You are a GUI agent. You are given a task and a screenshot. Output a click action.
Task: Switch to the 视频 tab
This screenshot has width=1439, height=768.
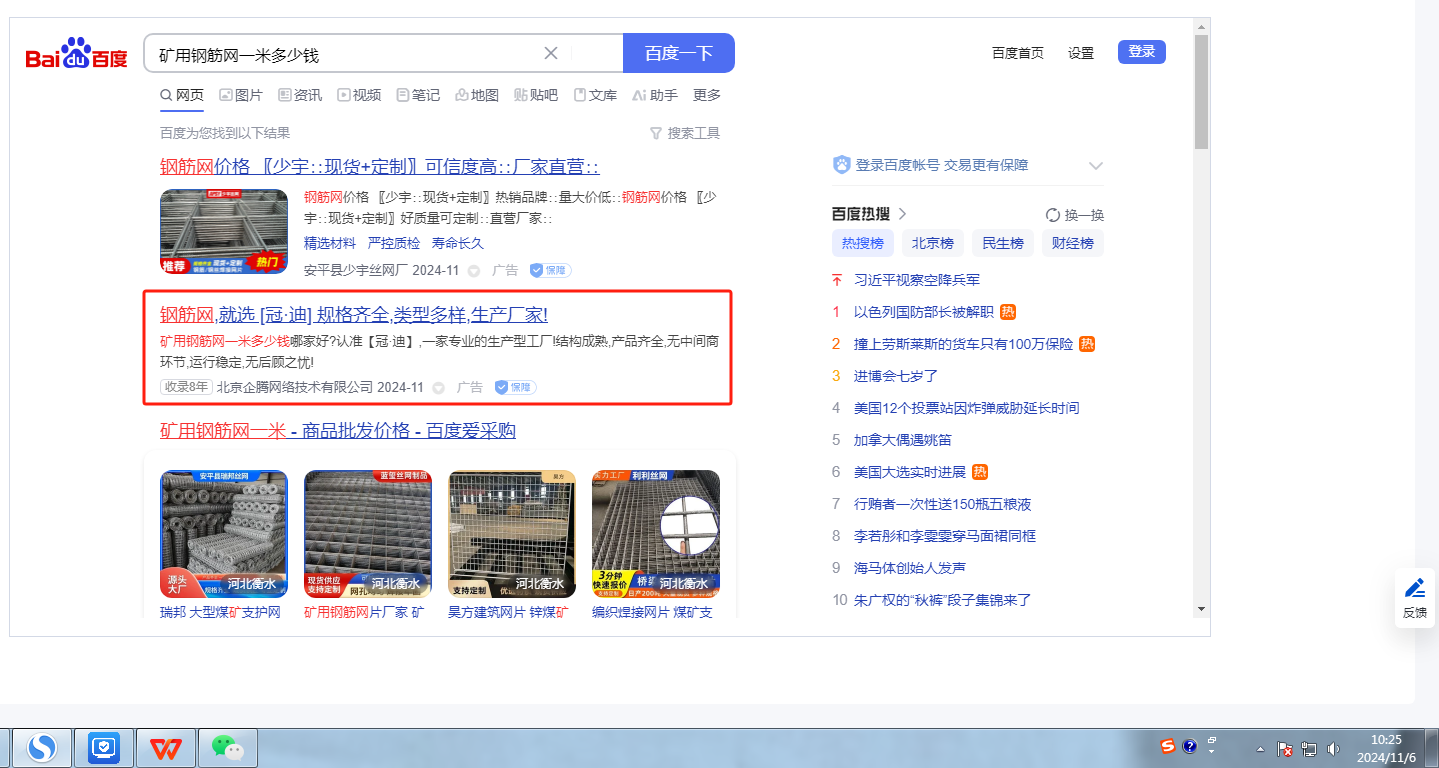coord(359,95)
